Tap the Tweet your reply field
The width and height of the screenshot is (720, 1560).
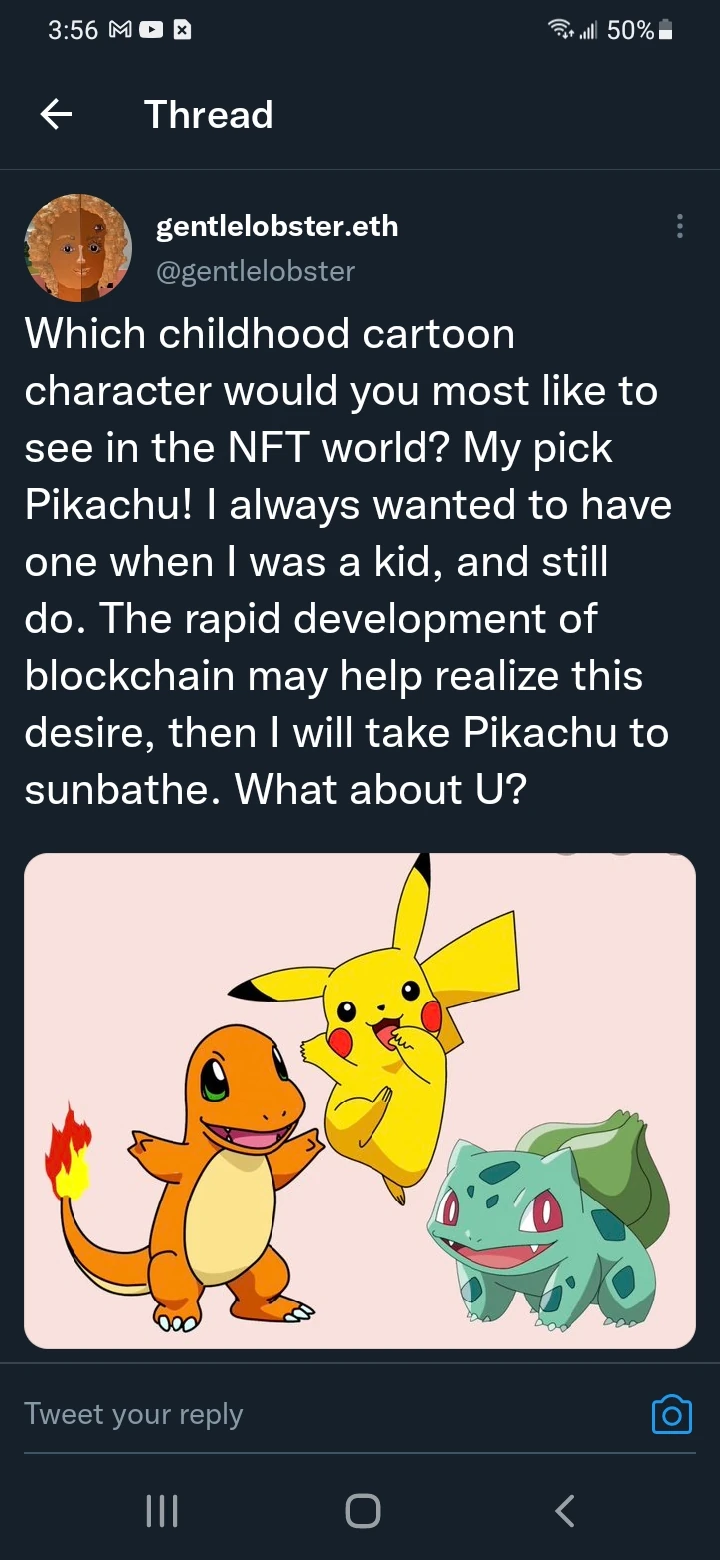(x=134, y=1414)
